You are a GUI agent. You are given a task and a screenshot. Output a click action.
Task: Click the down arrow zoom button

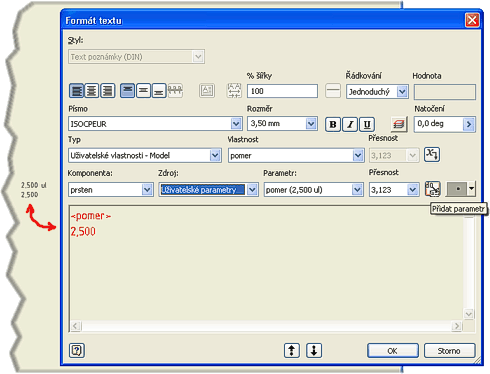click(314, 350)
